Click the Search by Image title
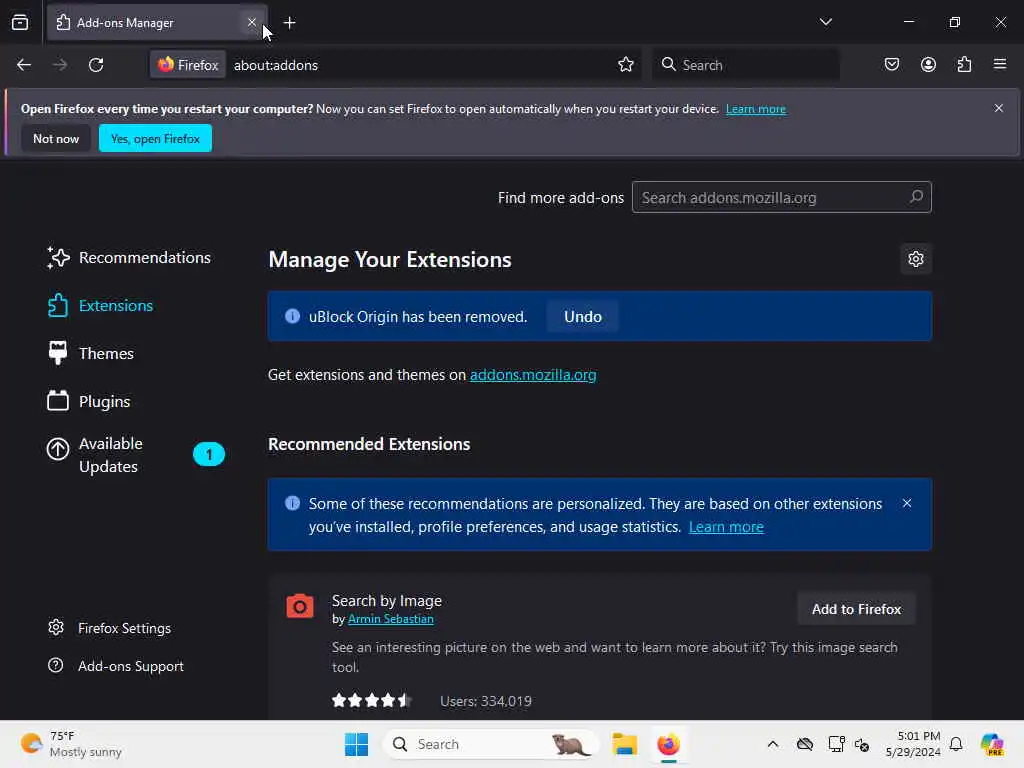Screen dimensions: 1024x768 point(387,601)
